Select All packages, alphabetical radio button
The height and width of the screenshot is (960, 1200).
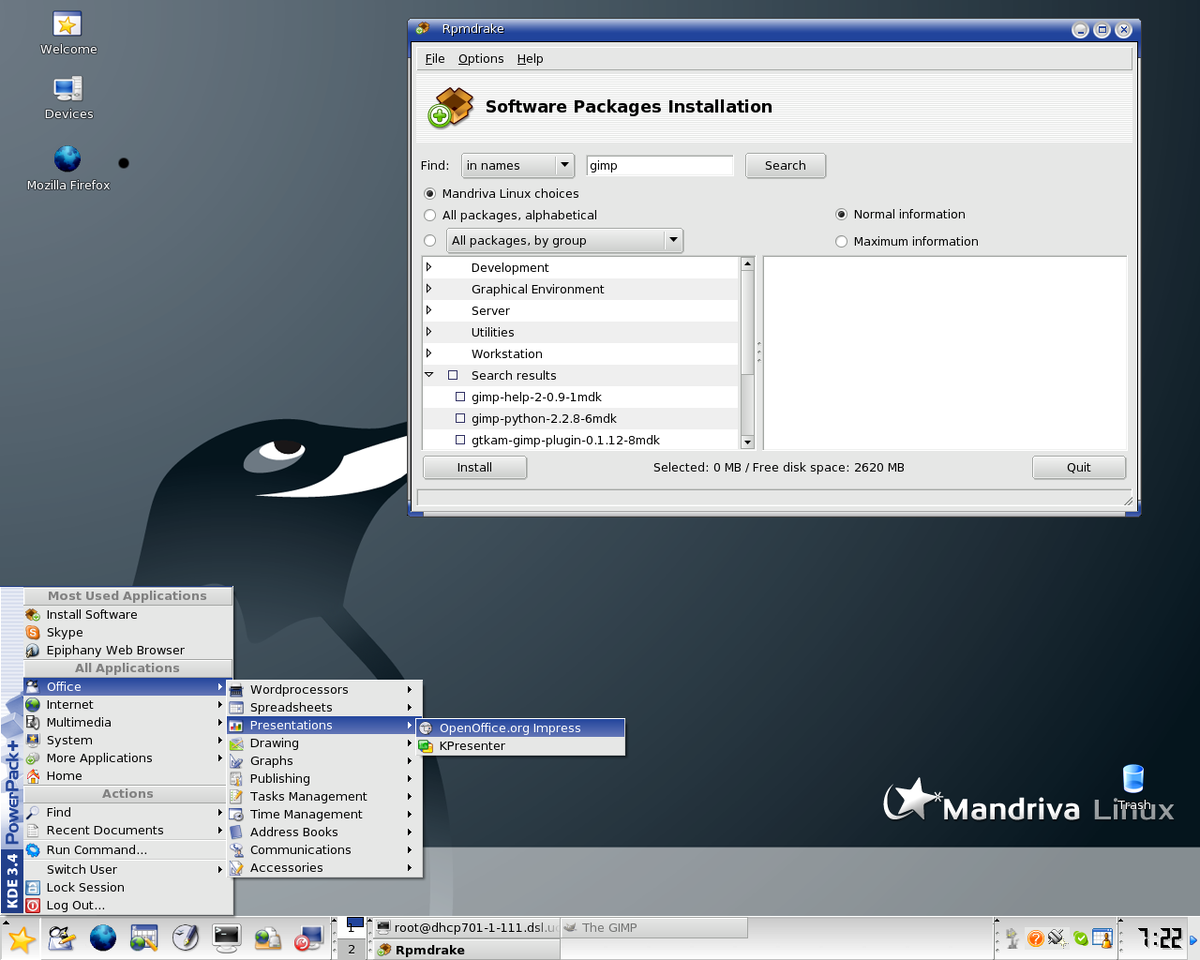(x=430, y=215)
